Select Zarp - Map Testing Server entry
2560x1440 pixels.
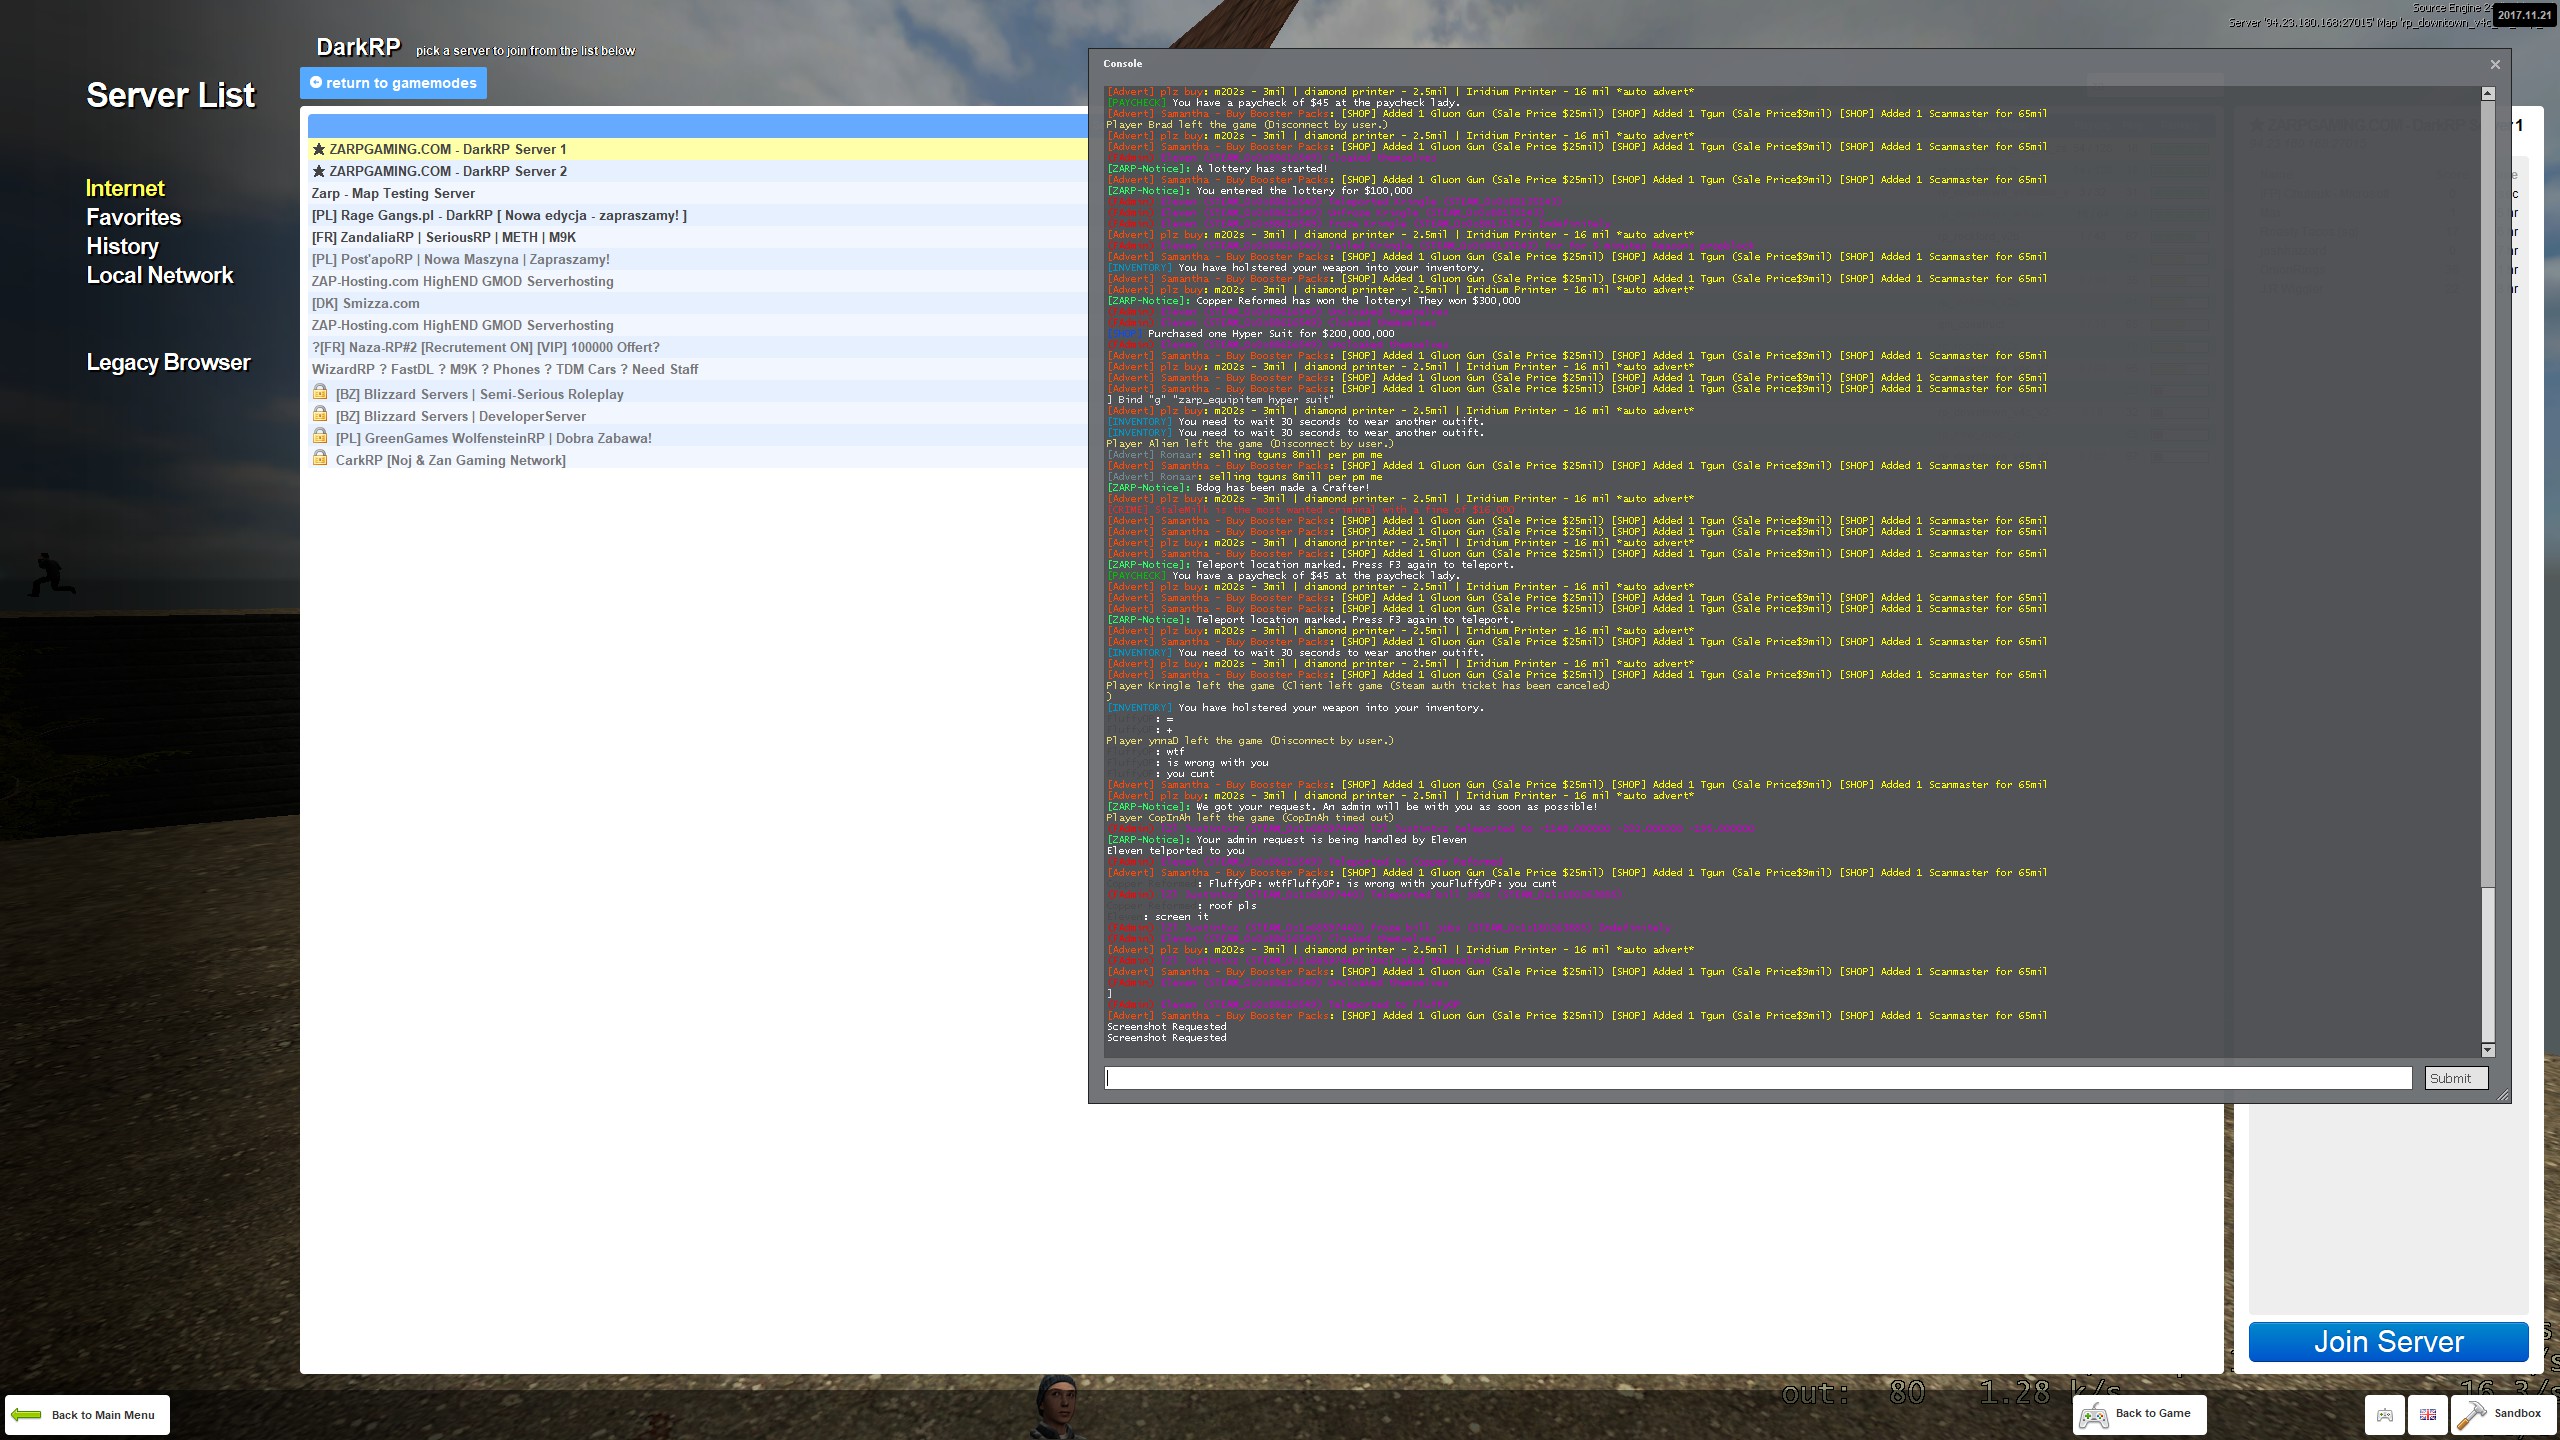[x=698, y=193]
